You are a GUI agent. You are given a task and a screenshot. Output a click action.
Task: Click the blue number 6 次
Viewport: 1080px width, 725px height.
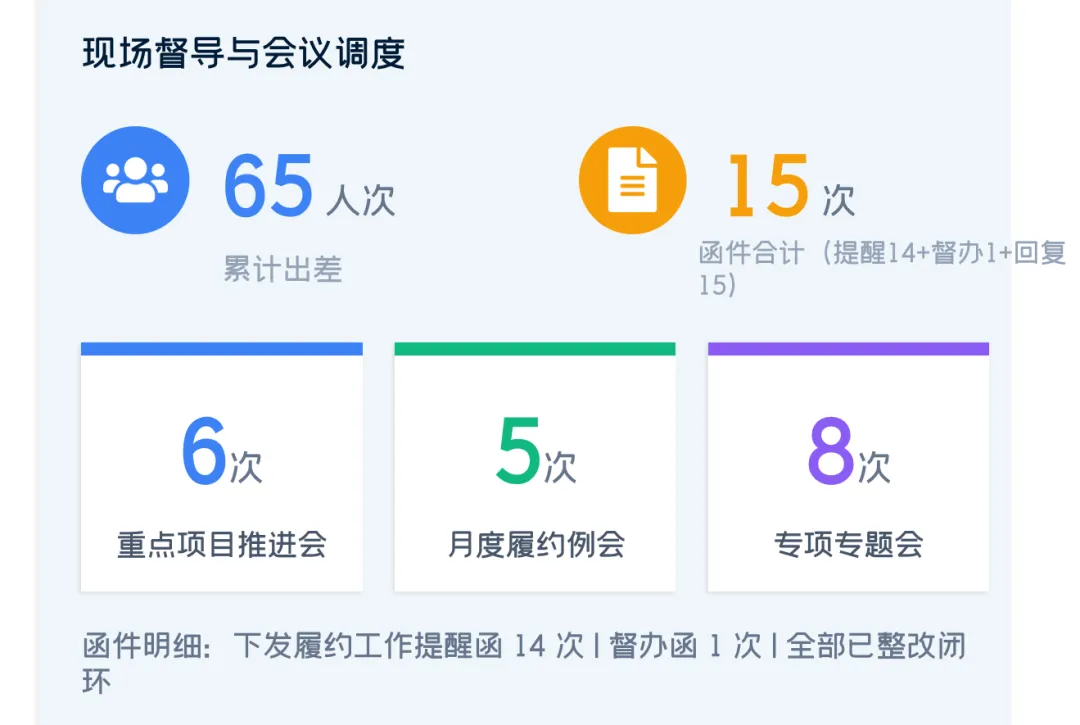pyautogui.click(x=222, y=452)
